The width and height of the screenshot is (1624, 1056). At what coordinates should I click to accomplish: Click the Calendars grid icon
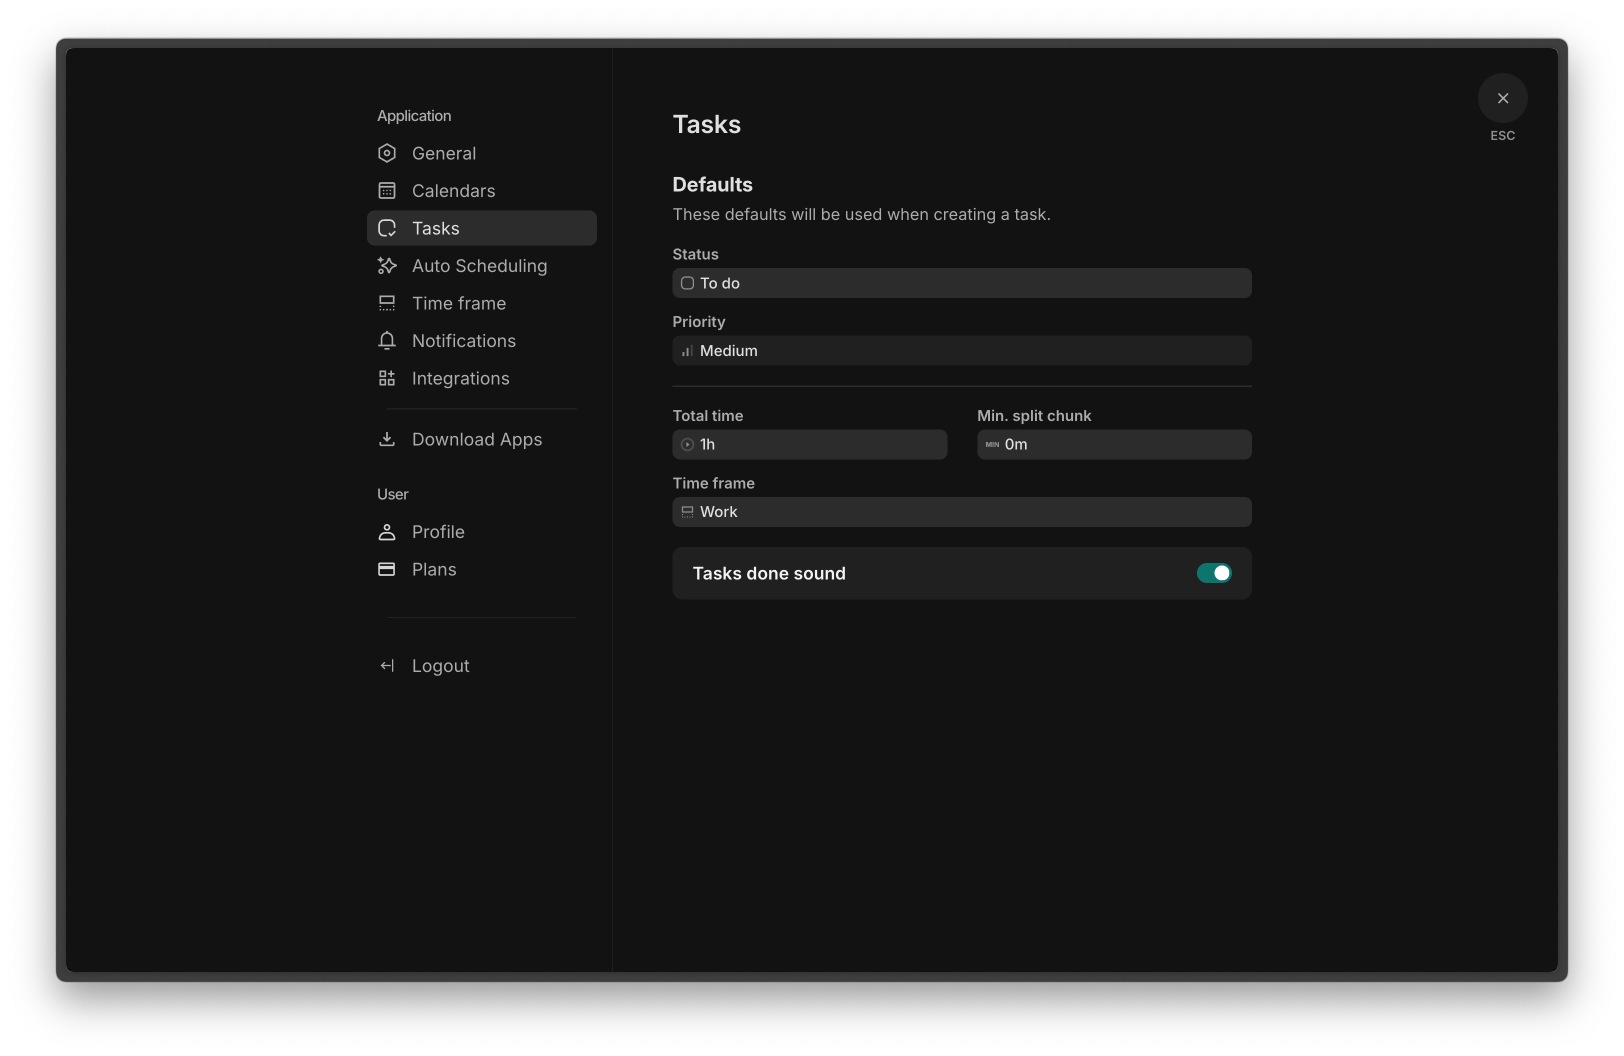(387, 191)
